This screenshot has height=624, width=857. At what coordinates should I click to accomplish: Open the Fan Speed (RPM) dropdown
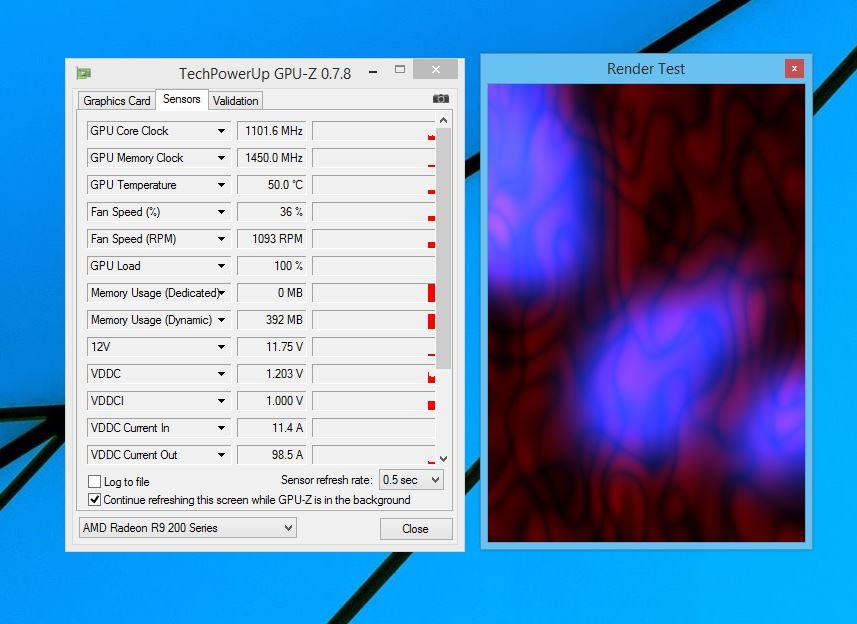point(221,239)
